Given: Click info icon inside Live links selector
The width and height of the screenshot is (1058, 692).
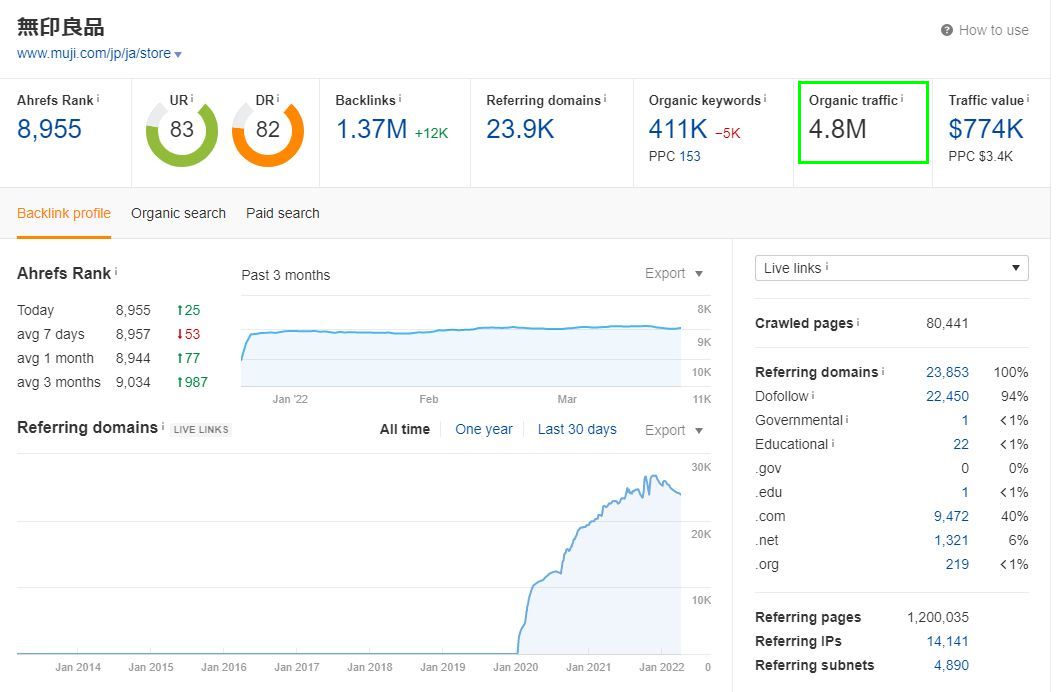Looking at the screenshot, I should point(827,266).
